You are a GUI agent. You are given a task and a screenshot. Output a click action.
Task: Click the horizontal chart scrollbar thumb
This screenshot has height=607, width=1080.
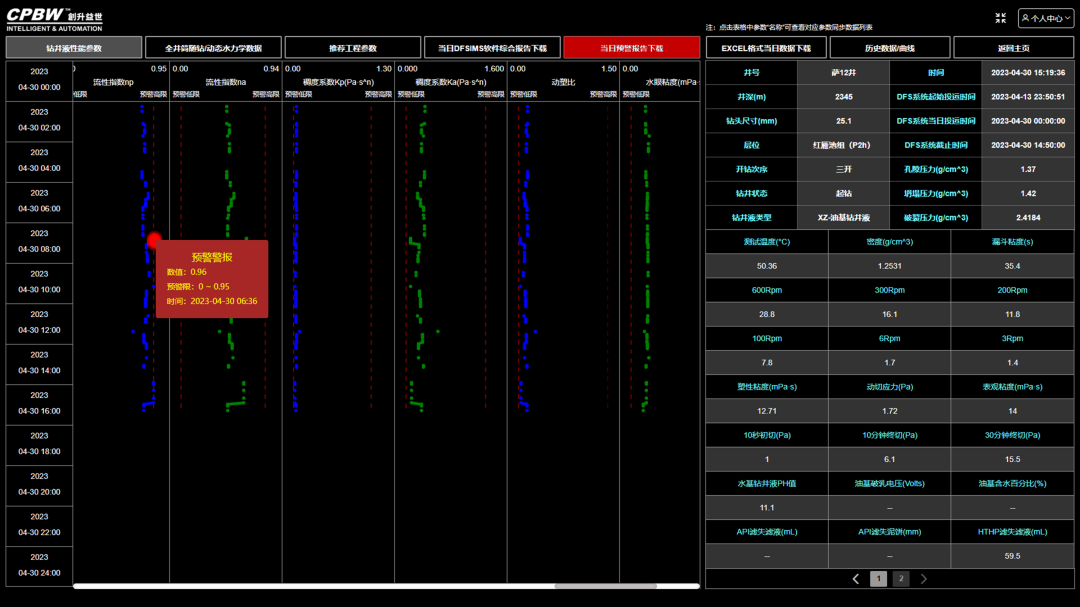click(605, 586)
